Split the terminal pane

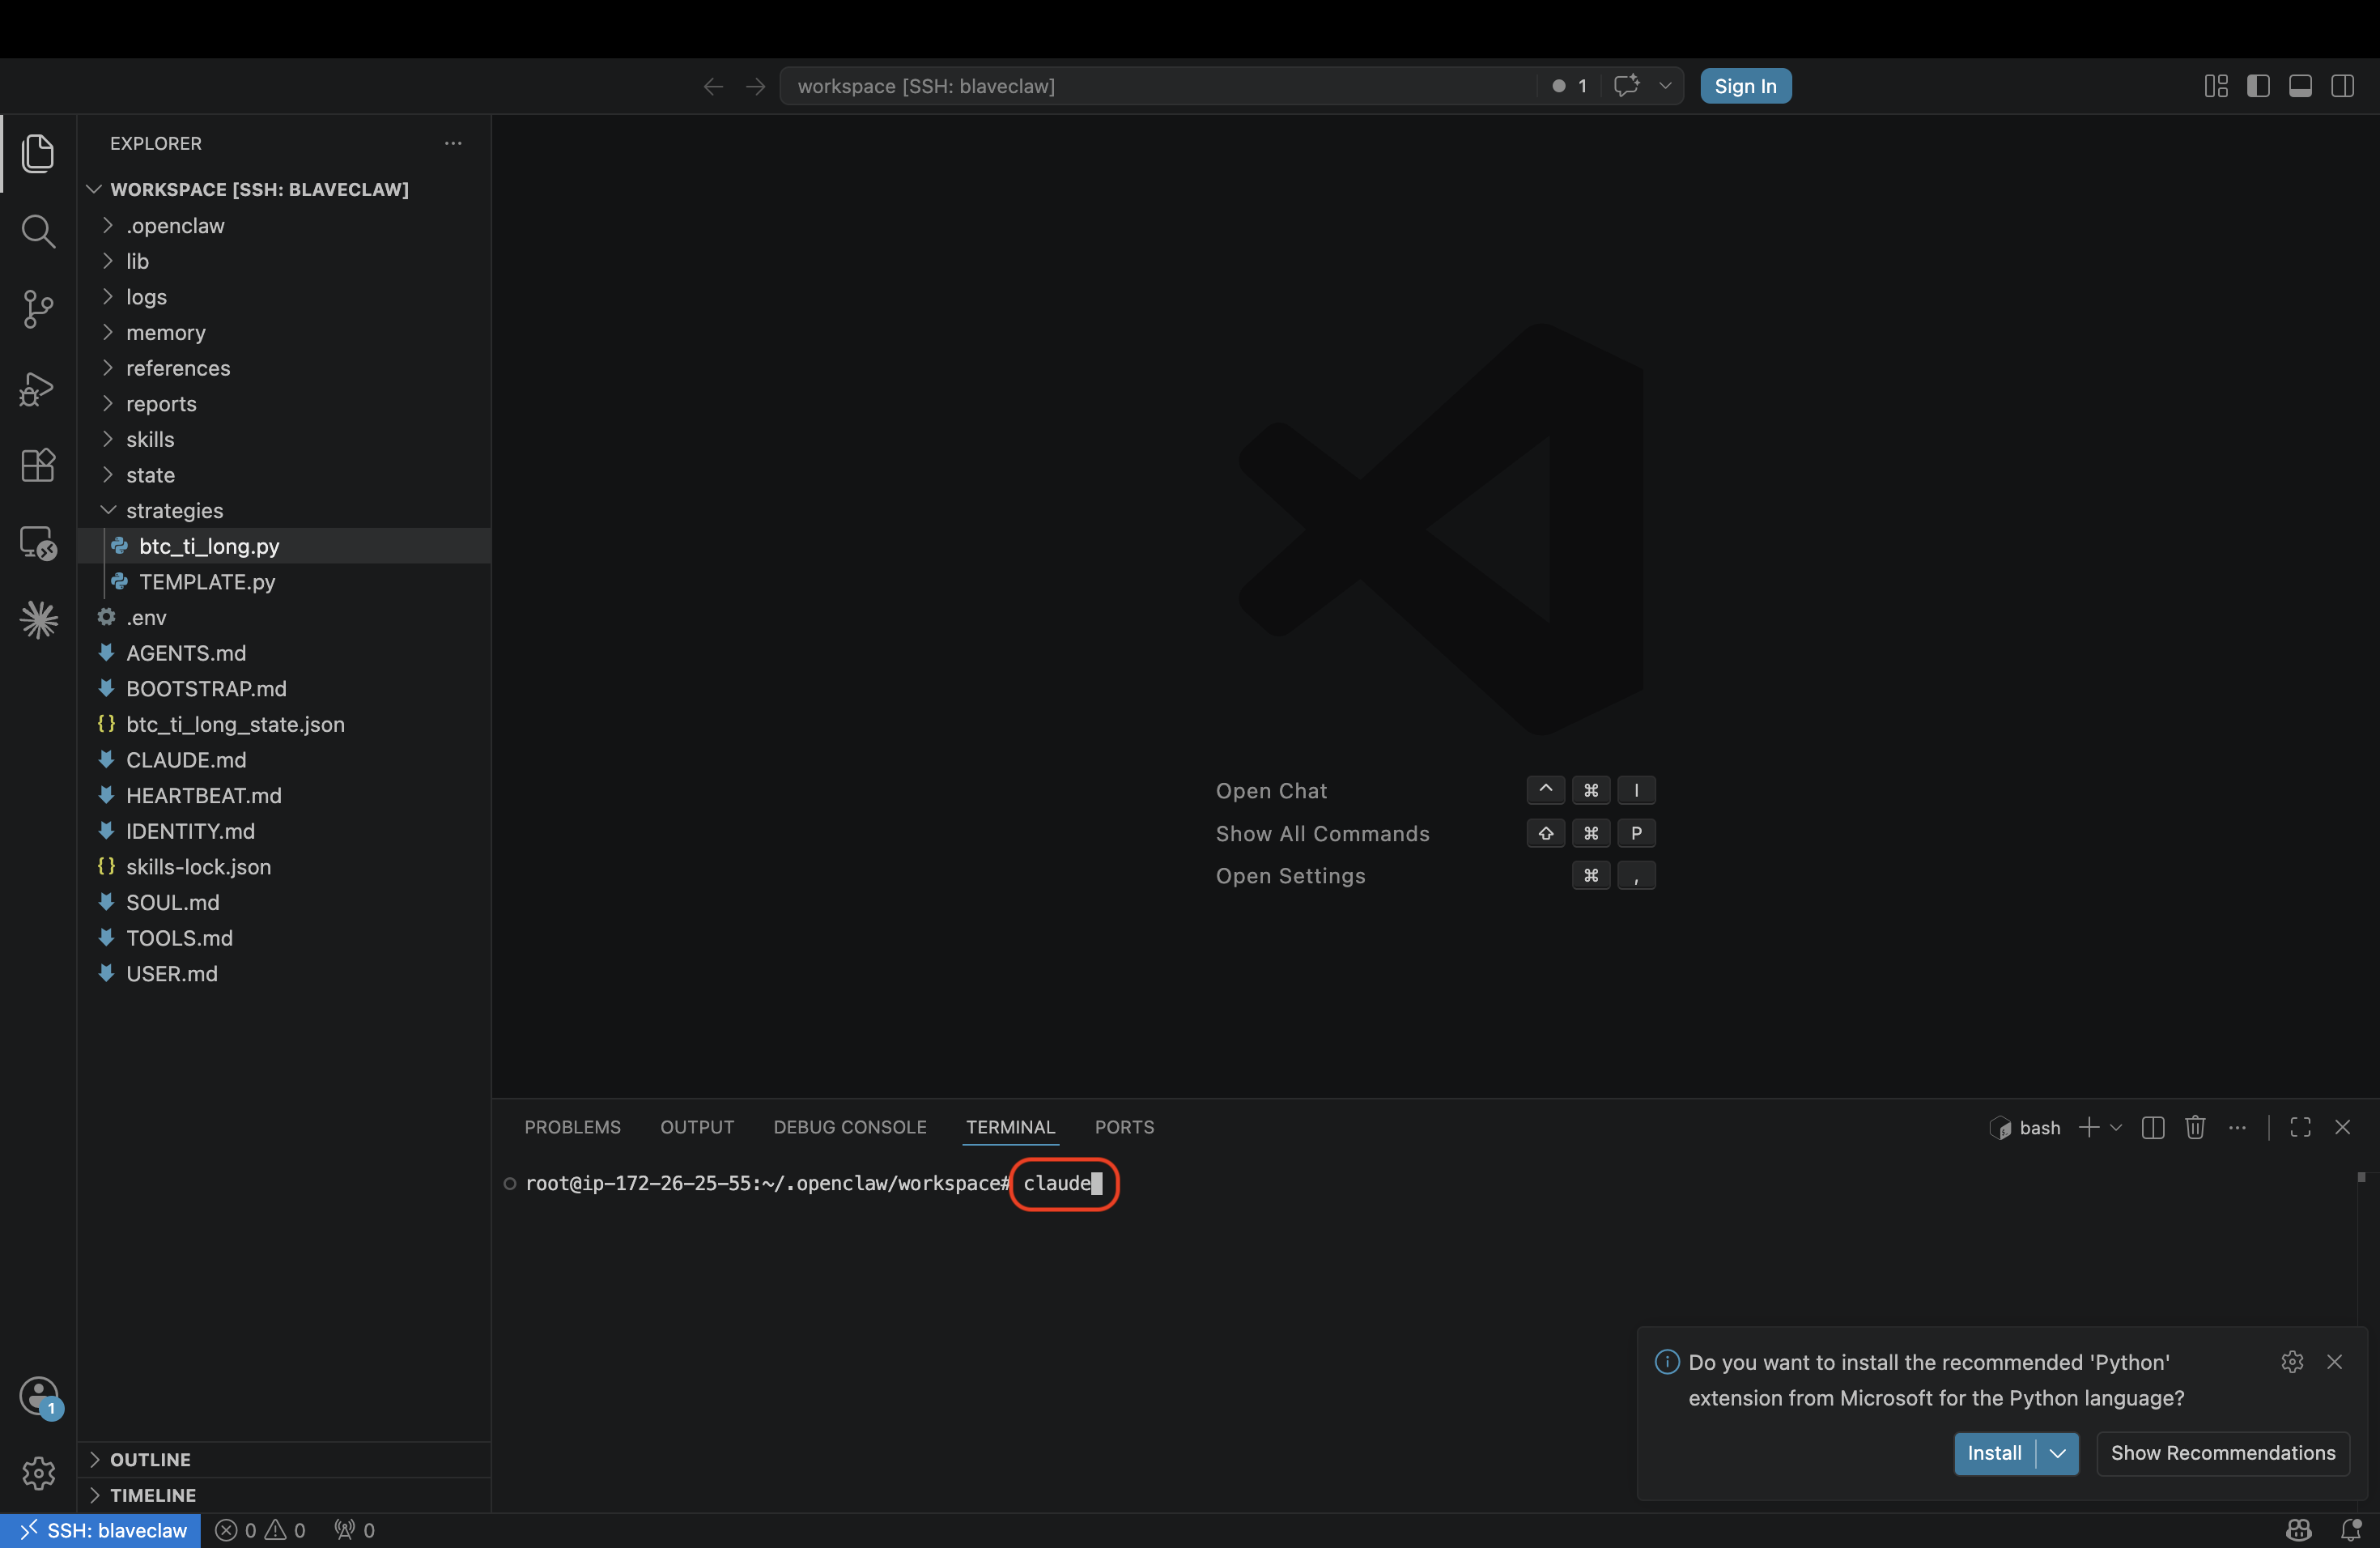tap(2153, 1127)
